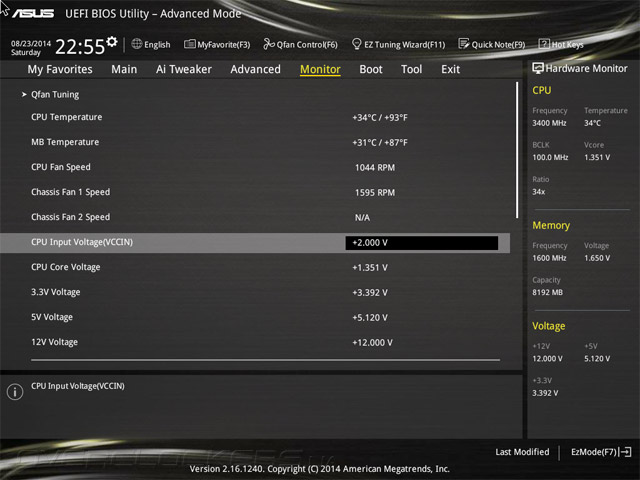Open Quick Note(F9)
This screenshot has height=480, width=640.
point(492,44)
